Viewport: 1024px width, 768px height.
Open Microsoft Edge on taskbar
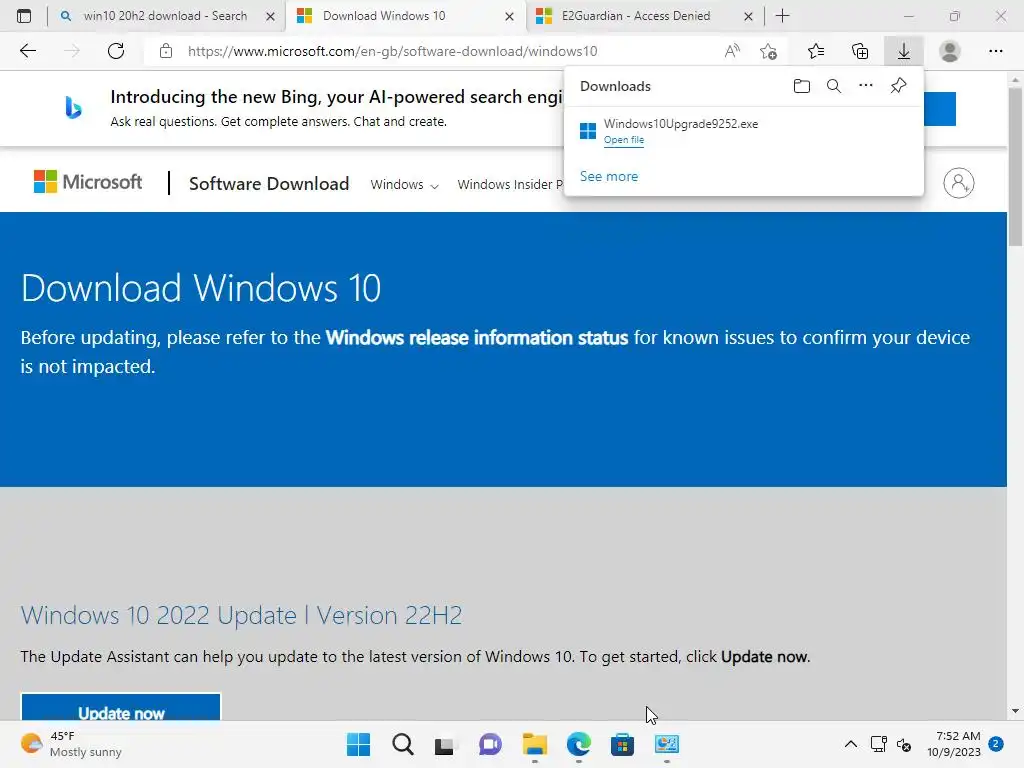(x=579, y=744)
